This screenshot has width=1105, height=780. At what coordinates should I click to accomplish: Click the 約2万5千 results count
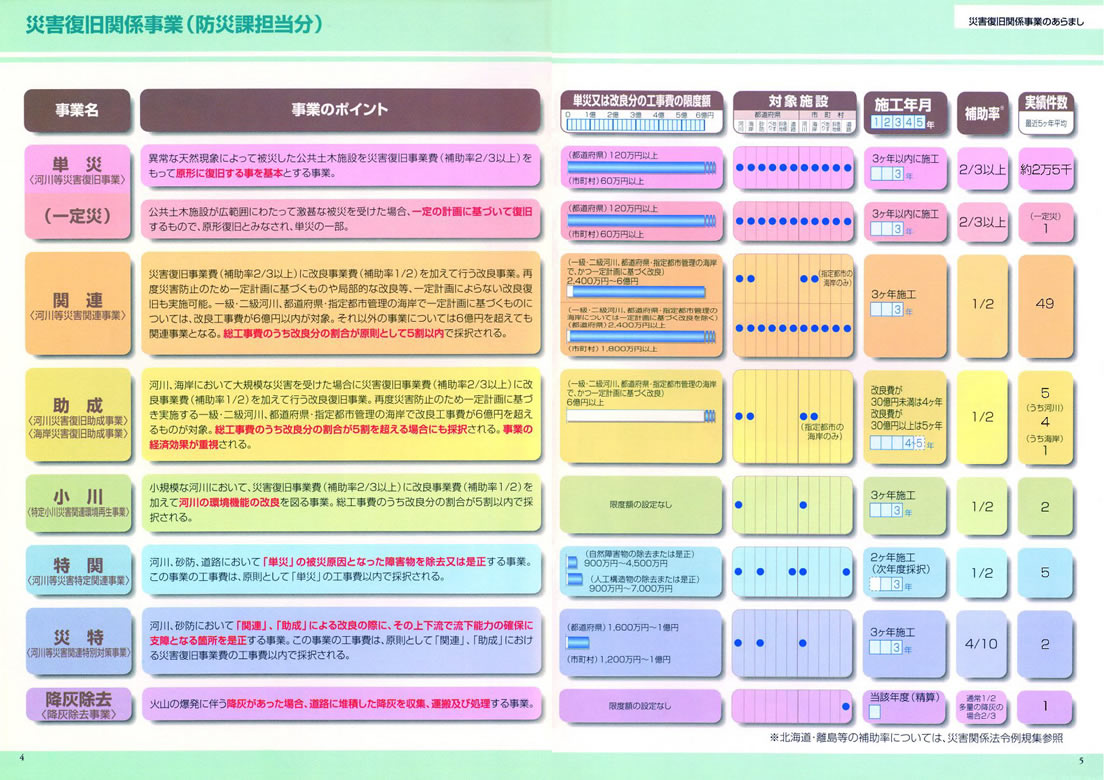[1046, 169]
